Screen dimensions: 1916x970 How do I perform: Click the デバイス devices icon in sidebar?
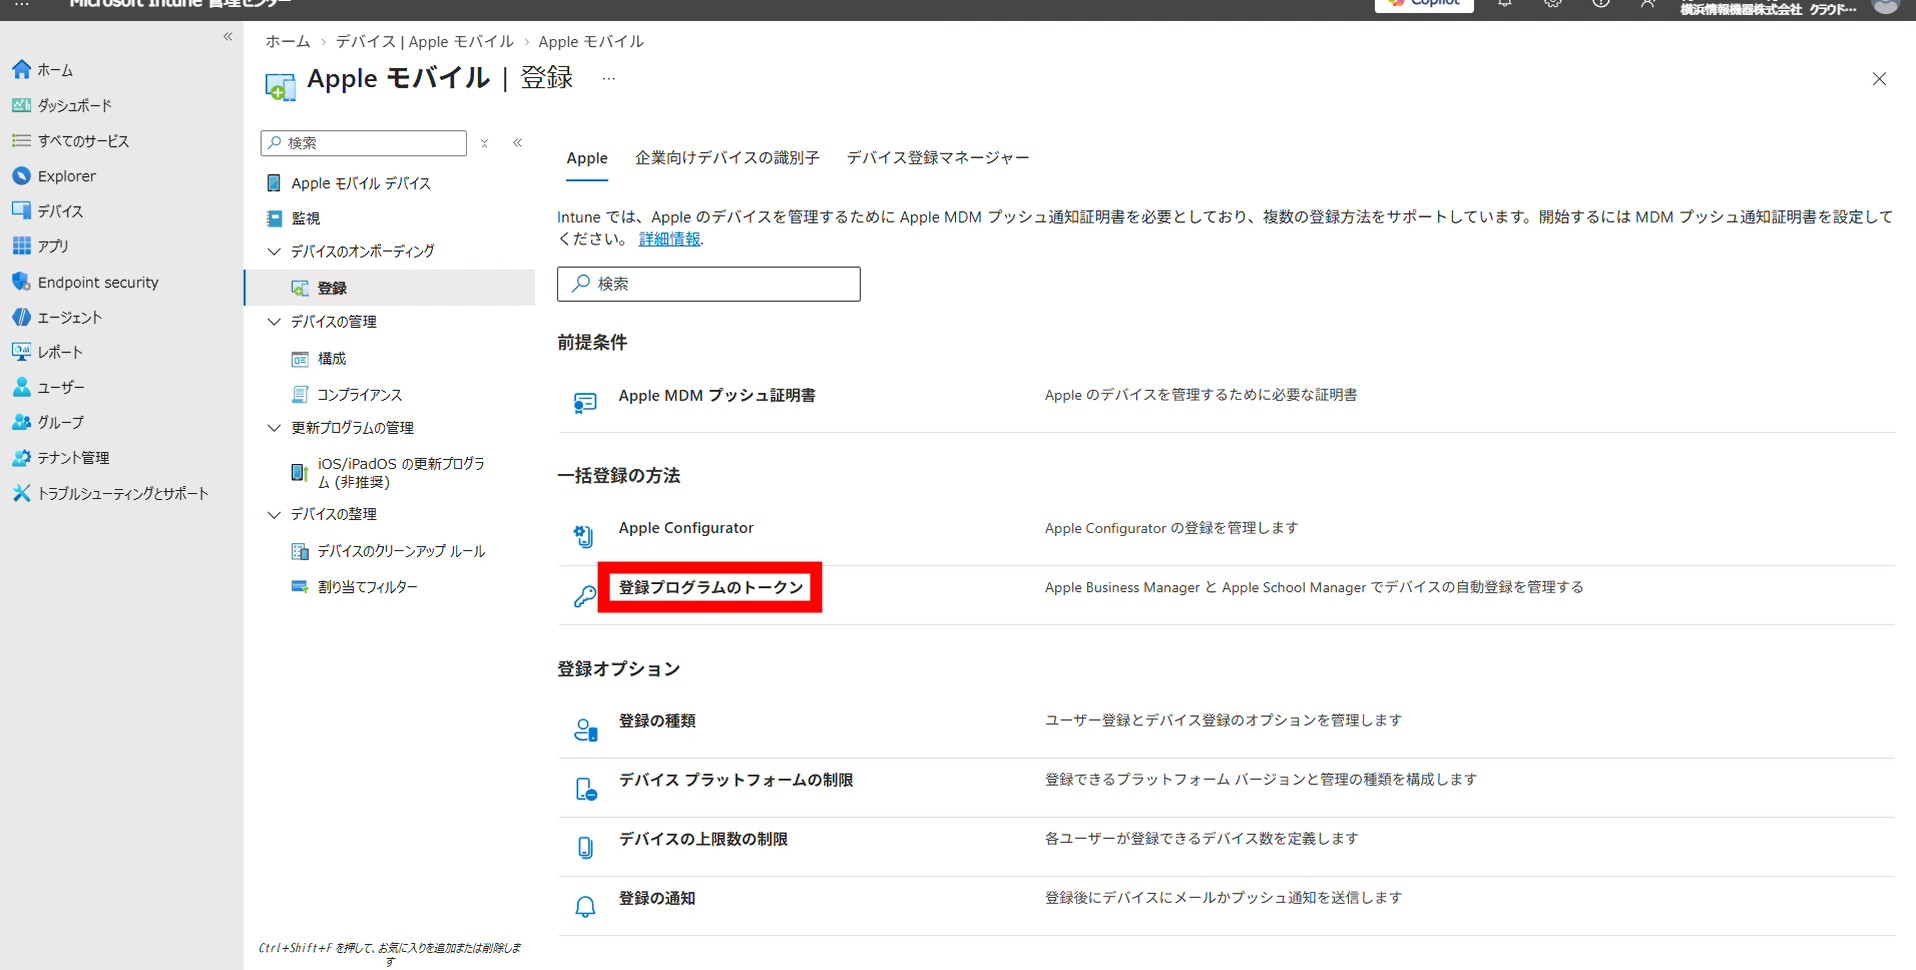[21, 211]
